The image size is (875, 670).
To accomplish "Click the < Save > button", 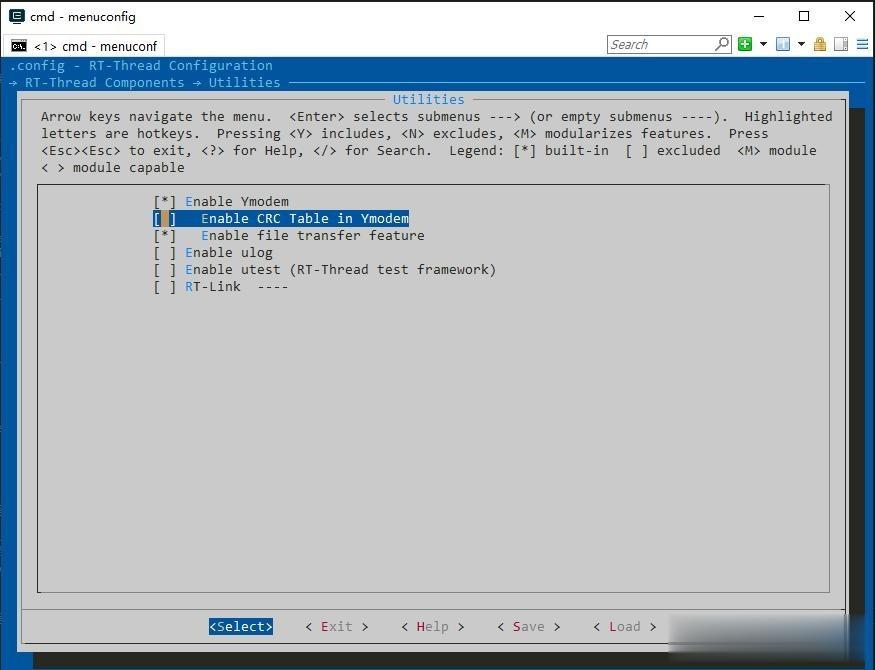I will click(x=528, y=626).
